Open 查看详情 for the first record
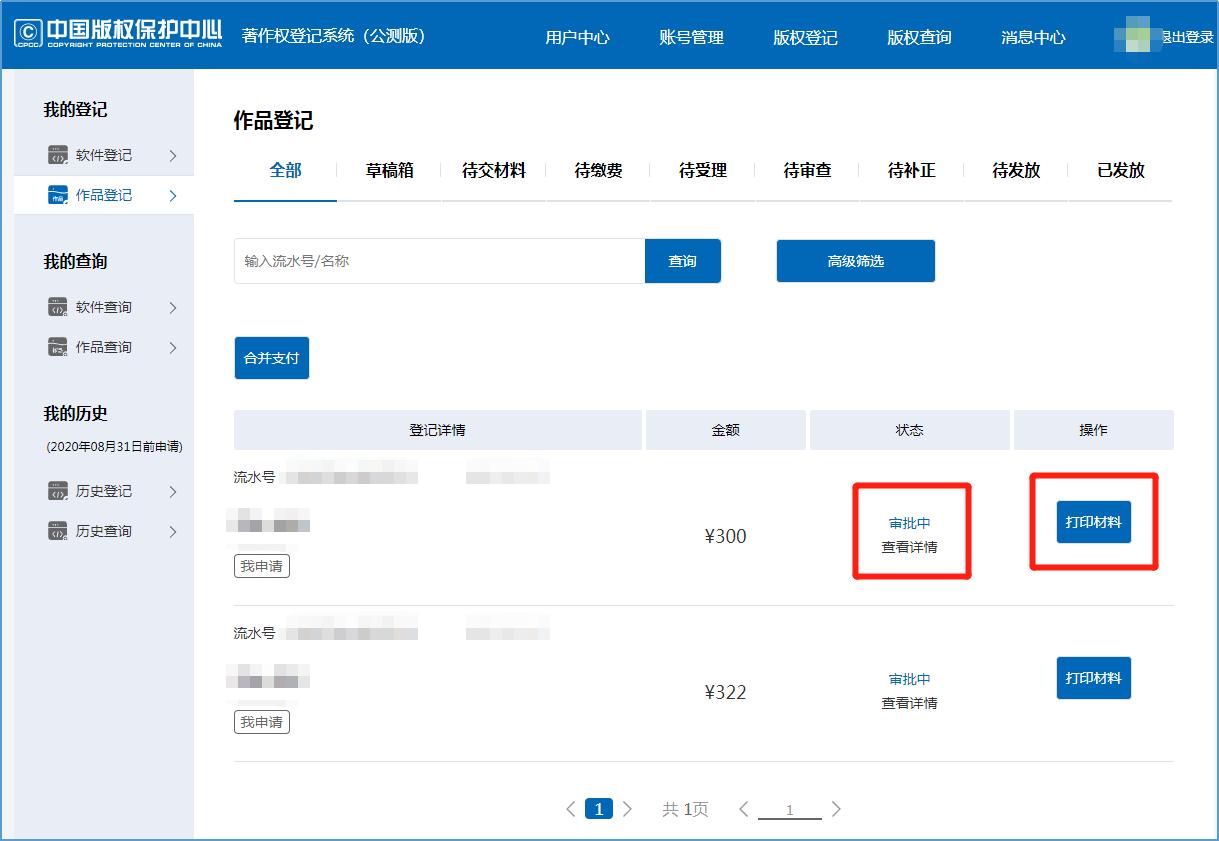Viewport: 1219px width, 841px height. click(910, 548)
